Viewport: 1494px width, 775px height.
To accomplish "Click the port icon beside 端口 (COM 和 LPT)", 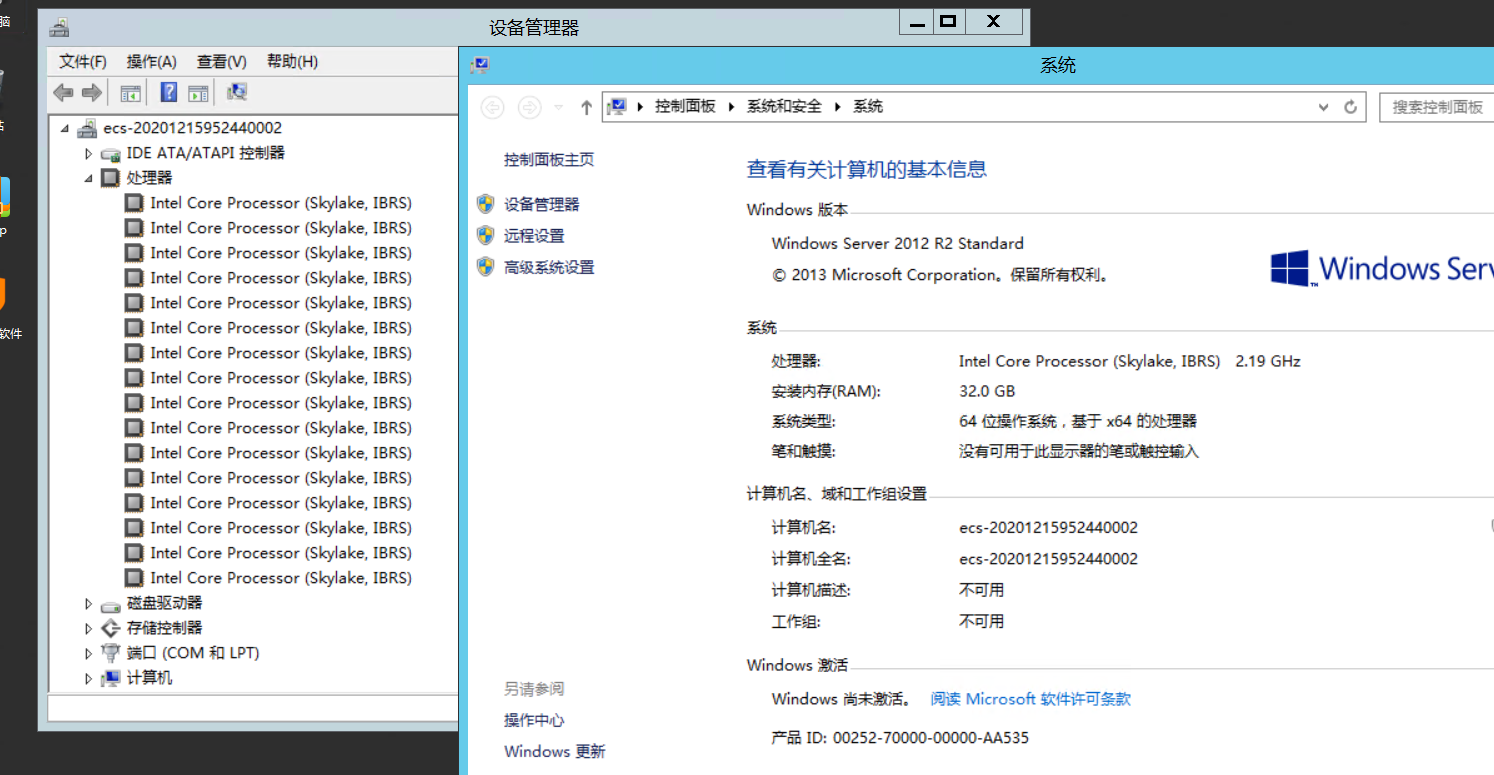I will (111, 653).
